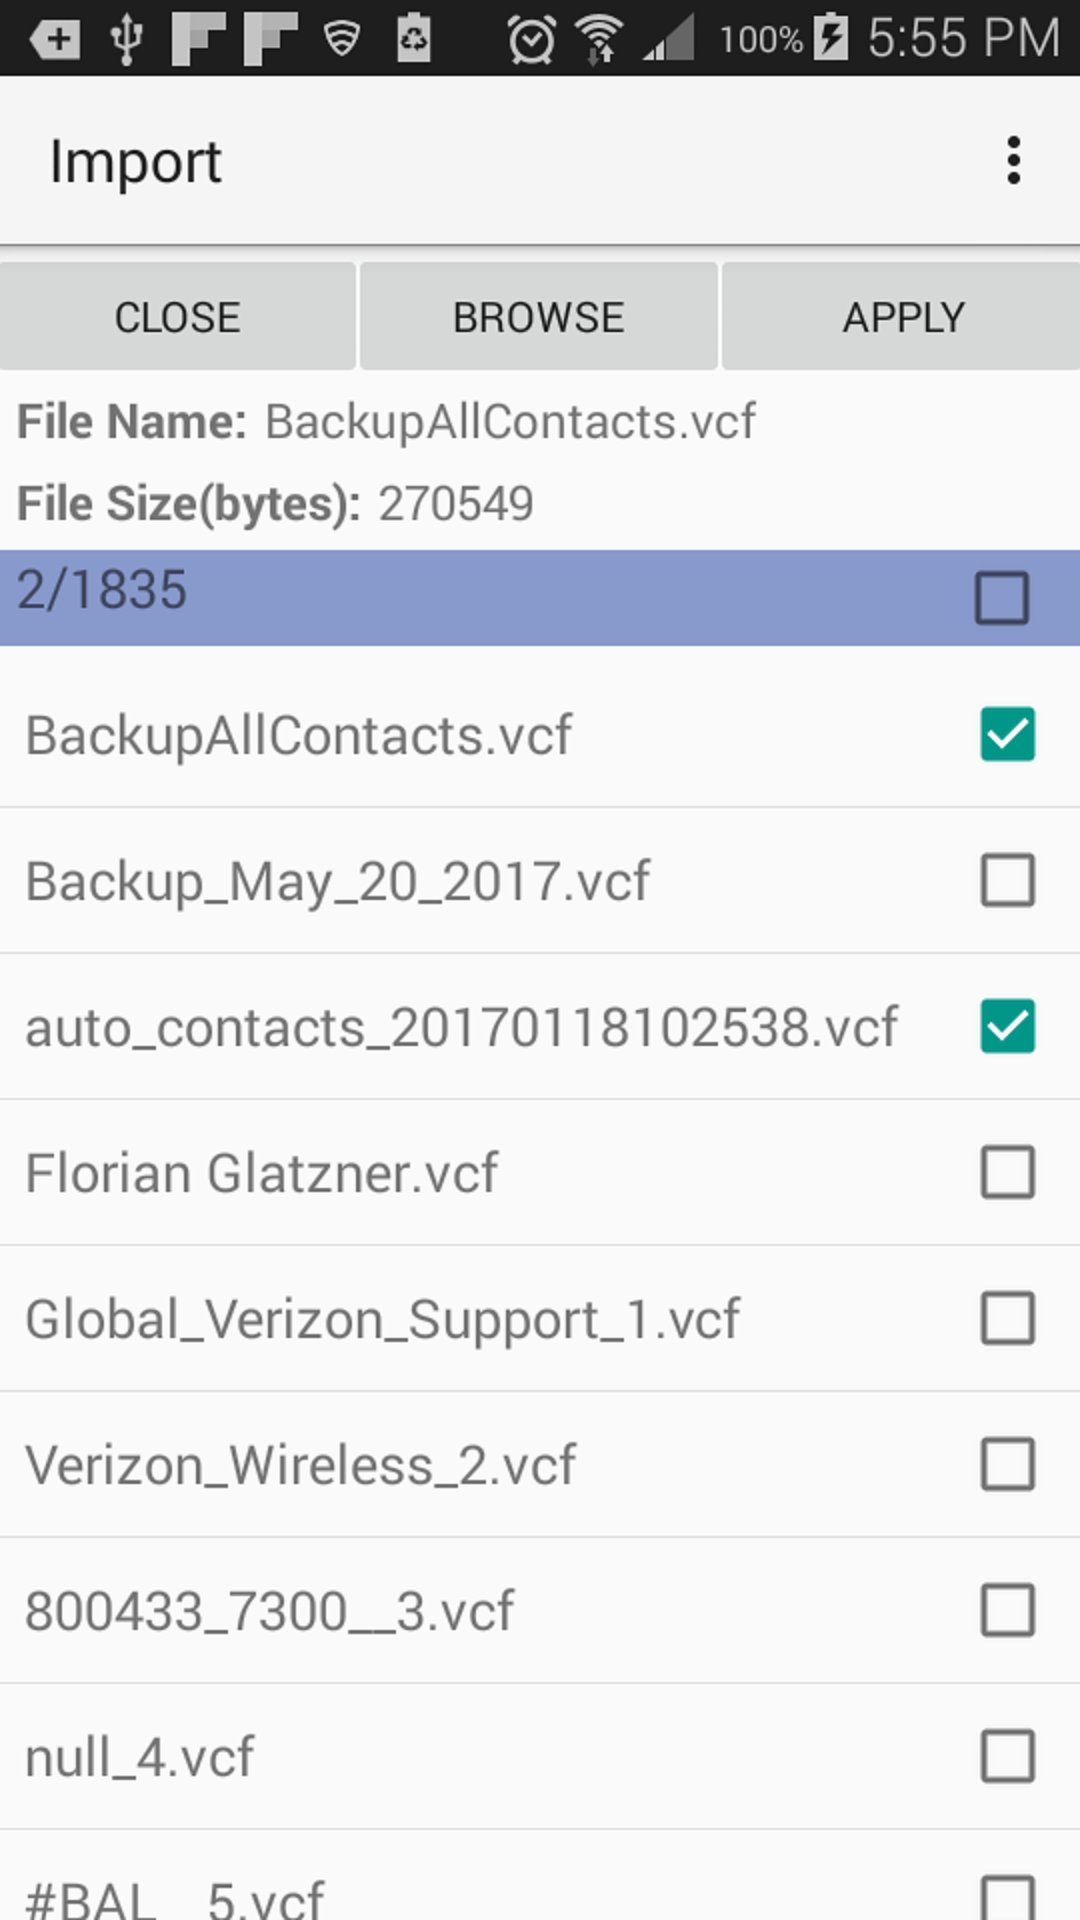The width and height of the screenshot is (1080, 1920).
Task: Open the overflow menu icon
Action: point(1013,160)
